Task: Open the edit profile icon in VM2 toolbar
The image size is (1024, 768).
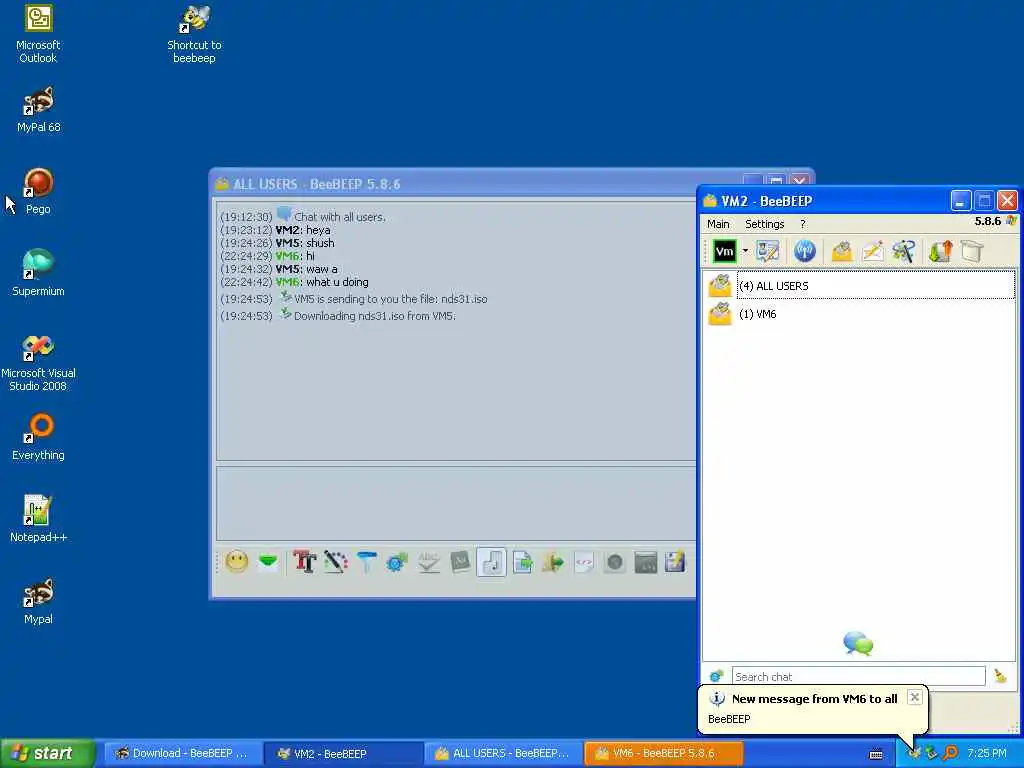Action: (x=768, y=251)
